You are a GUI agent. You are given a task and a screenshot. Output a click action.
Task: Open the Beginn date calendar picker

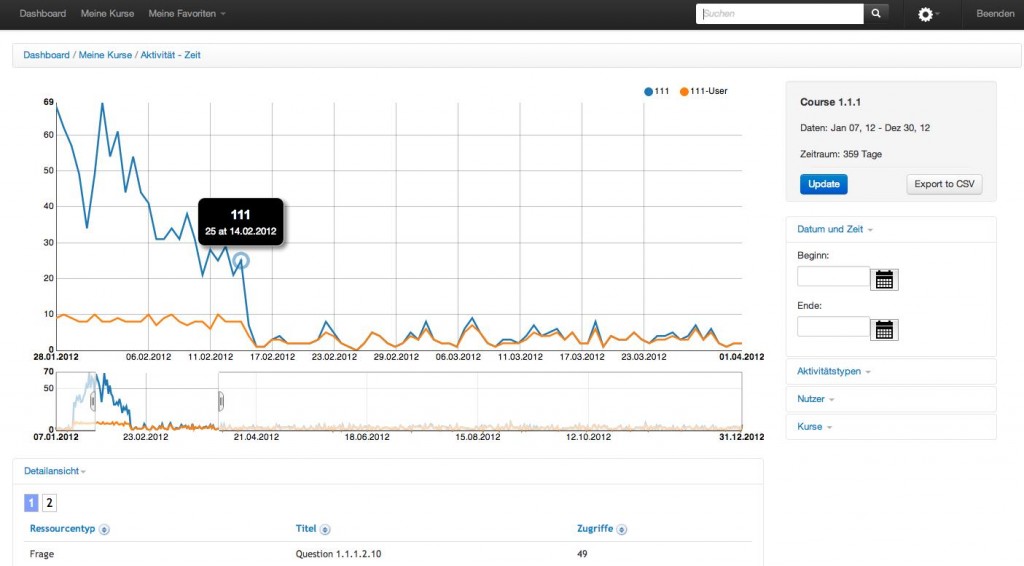884,279
